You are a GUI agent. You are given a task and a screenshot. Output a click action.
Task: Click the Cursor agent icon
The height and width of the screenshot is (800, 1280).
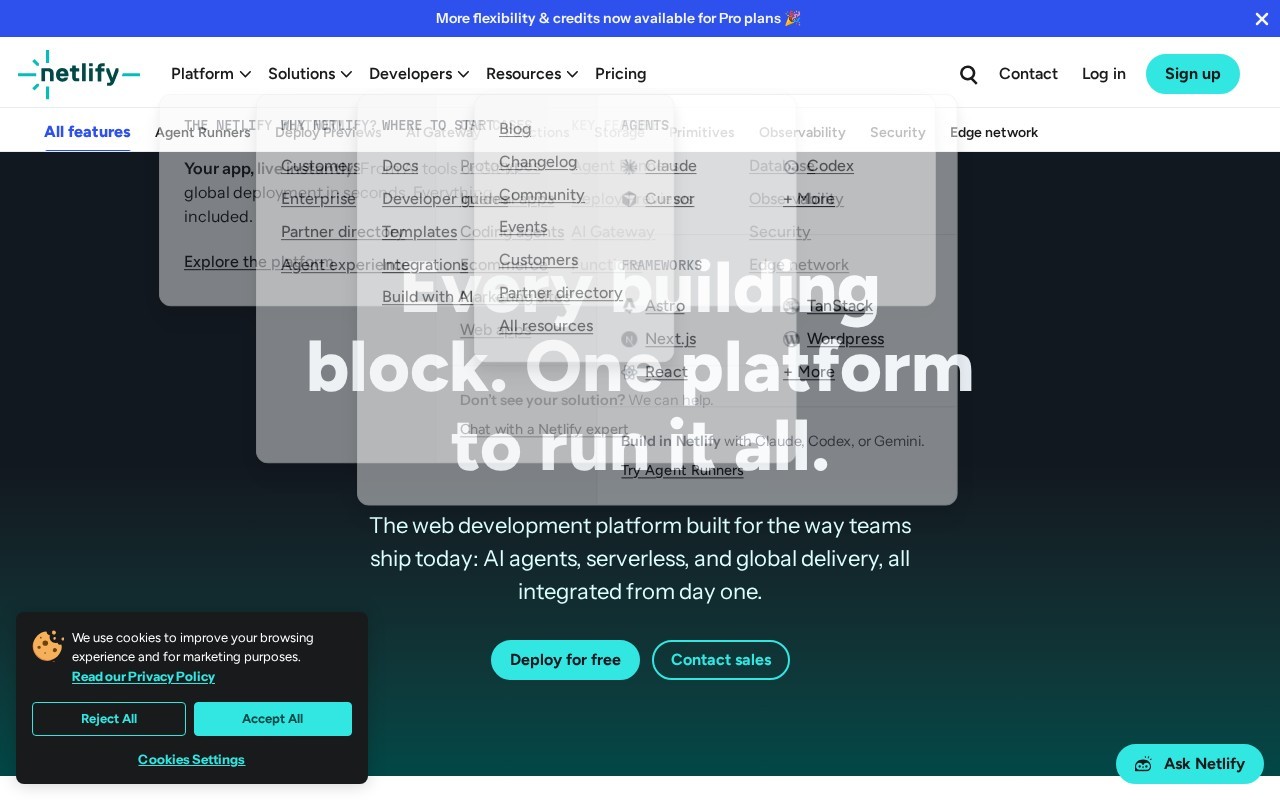(x=629, y=199)
